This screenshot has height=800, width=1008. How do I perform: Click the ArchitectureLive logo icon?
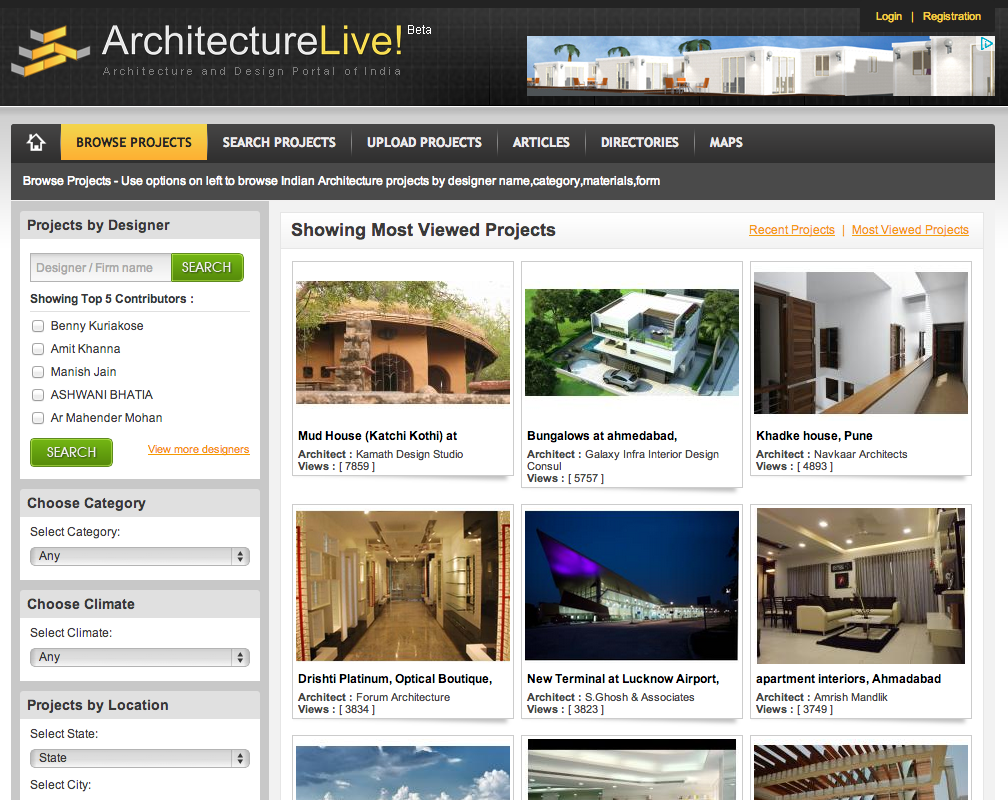tap(51, 51)
